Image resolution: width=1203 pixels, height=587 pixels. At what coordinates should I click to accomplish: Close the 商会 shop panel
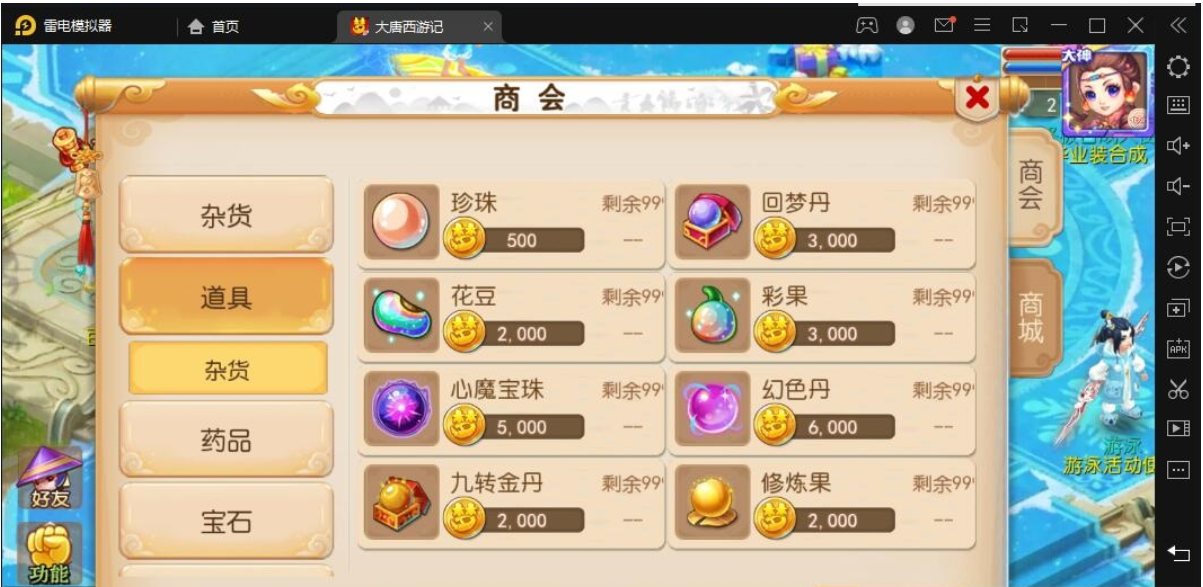tap(977, 97)
